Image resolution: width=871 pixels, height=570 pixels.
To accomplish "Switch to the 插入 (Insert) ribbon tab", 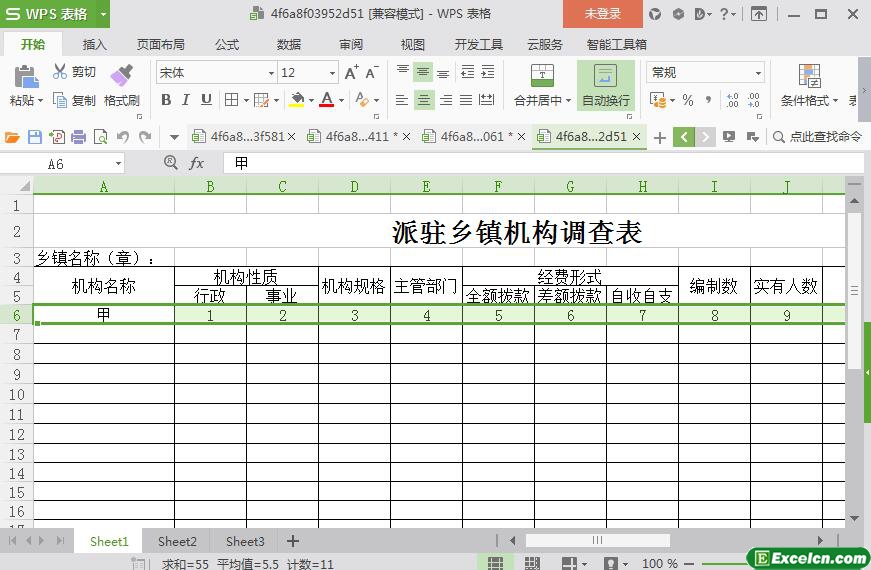I will [95, 44].
